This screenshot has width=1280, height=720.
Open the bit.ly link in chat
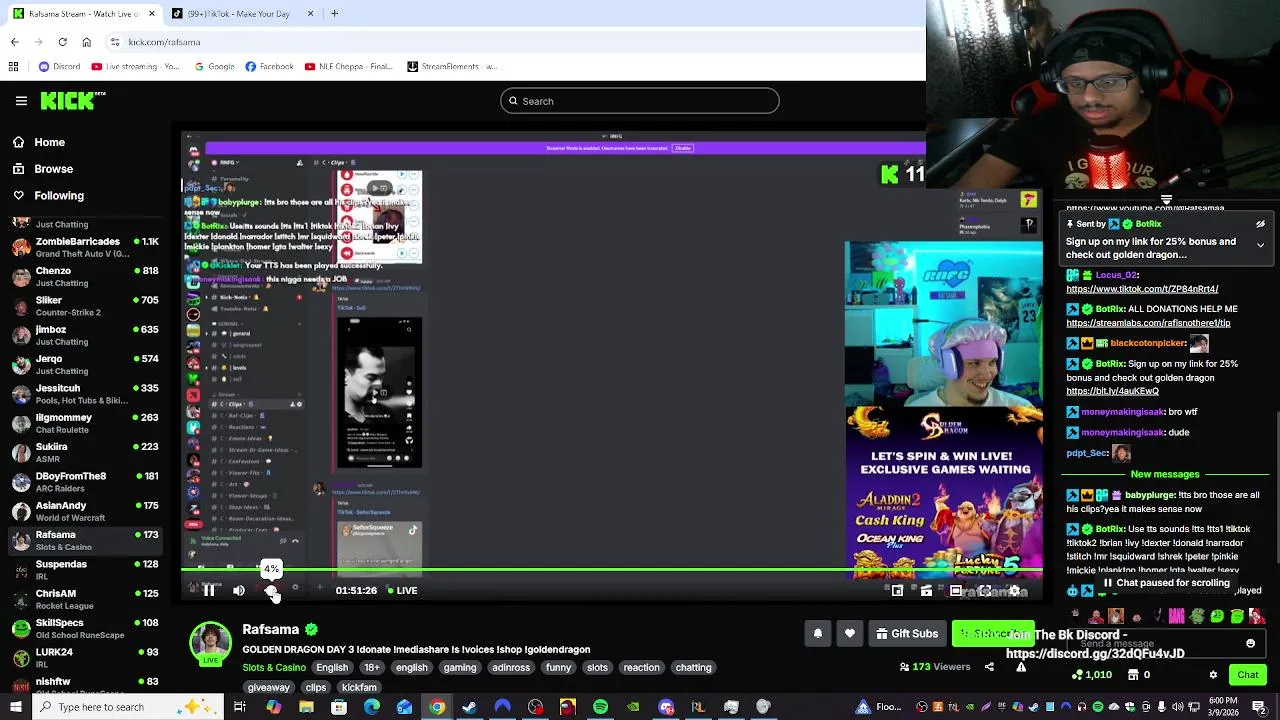(x=1112, y=391)
